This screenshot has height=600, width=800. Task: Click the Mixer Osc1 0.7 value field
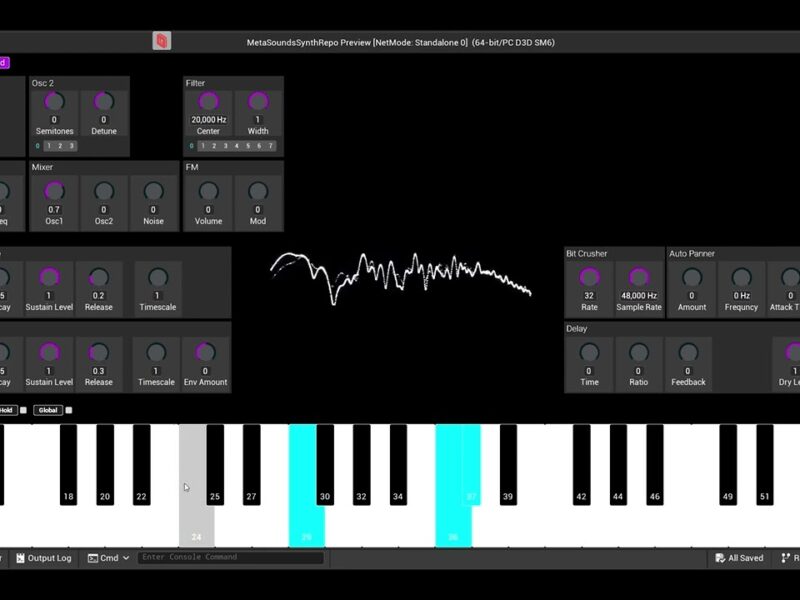(54, 210)
